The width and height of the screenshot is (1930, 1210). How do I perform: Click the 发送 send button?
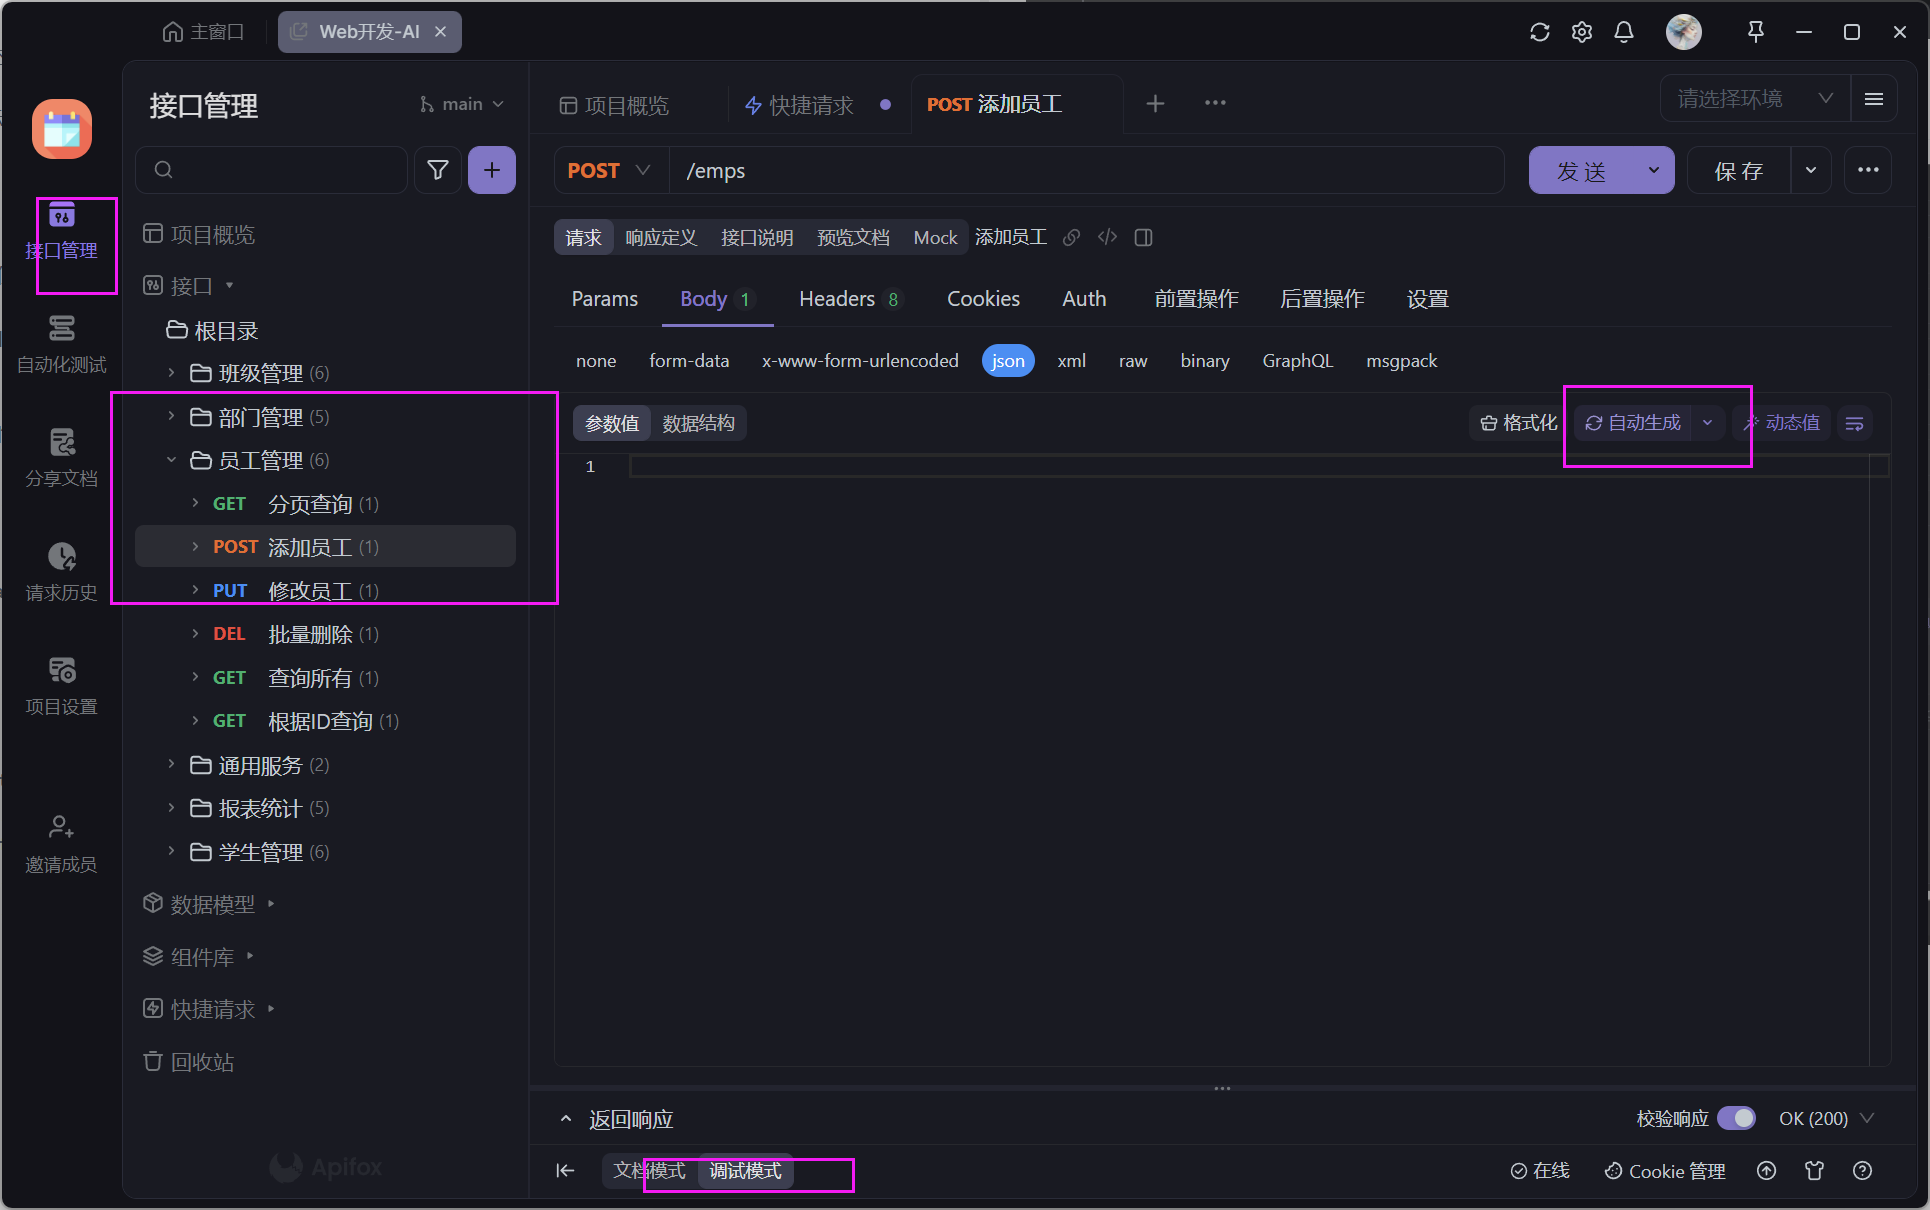(1582, 170)
